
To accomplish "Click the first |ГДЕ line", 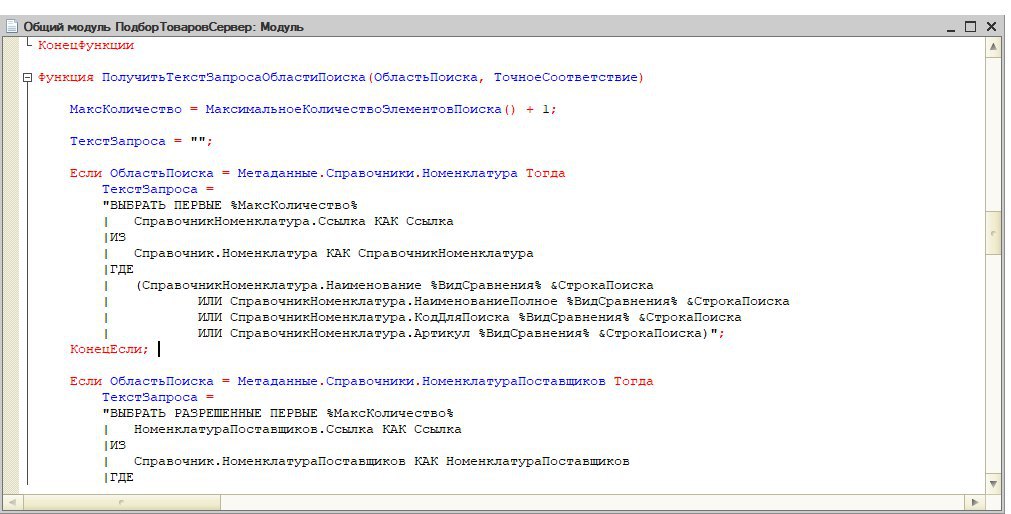I will 118,270.
